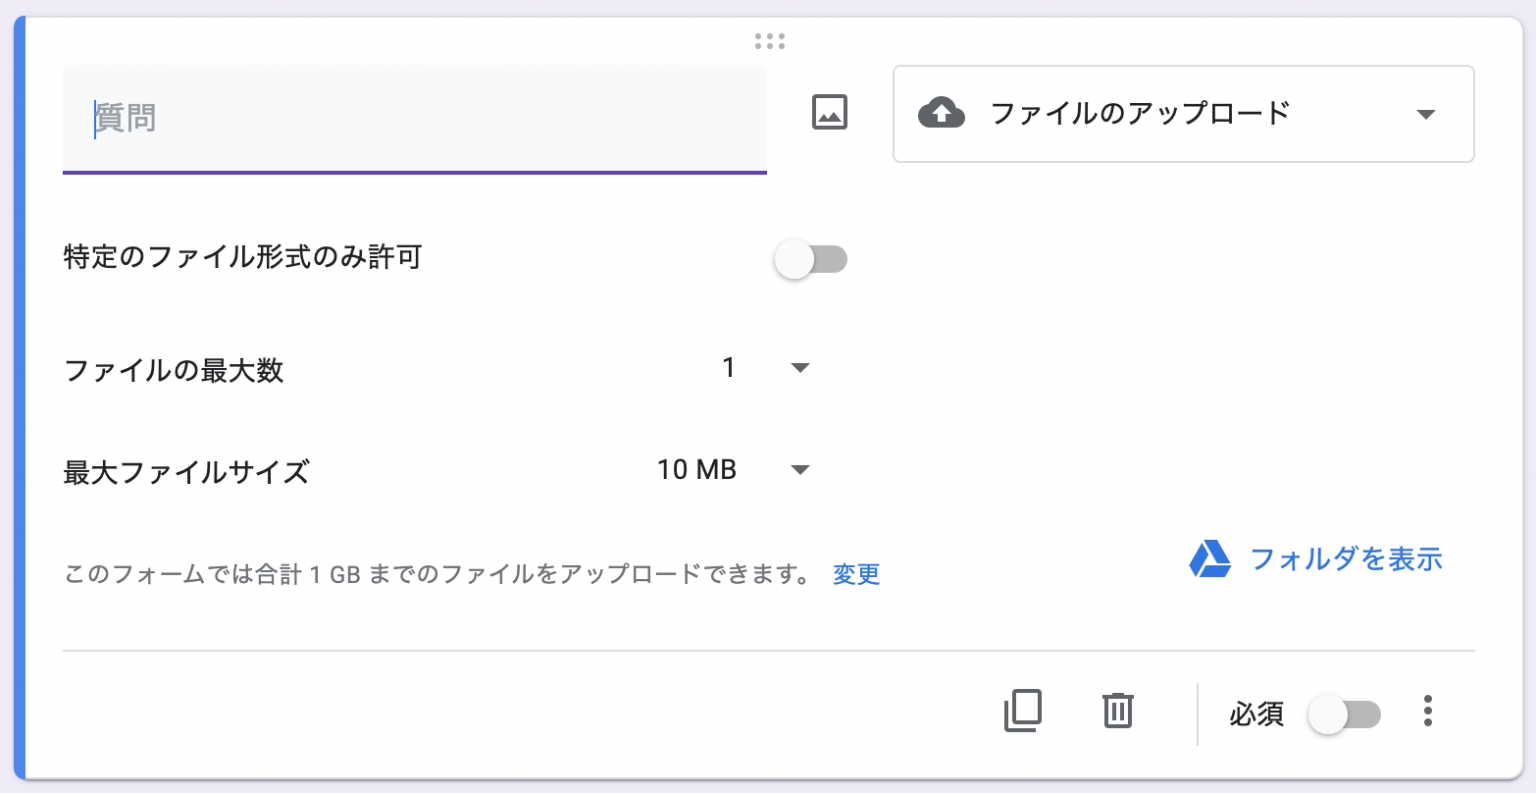1536x793 pixels.
Task: Click the 必須 label text
Action: click(x=1256, y=714)
